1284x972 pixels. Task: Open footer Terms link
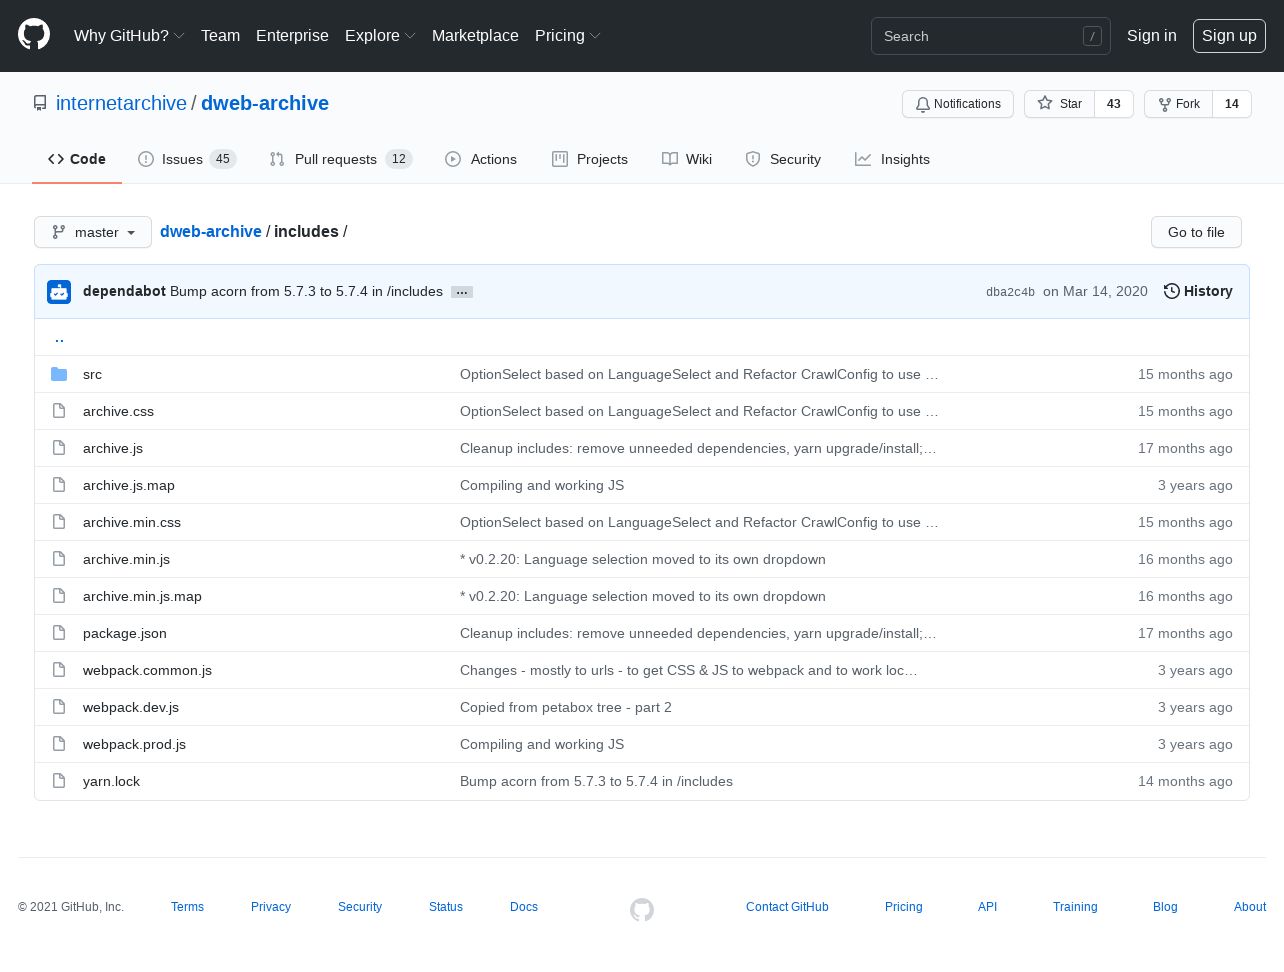[187, 907]
